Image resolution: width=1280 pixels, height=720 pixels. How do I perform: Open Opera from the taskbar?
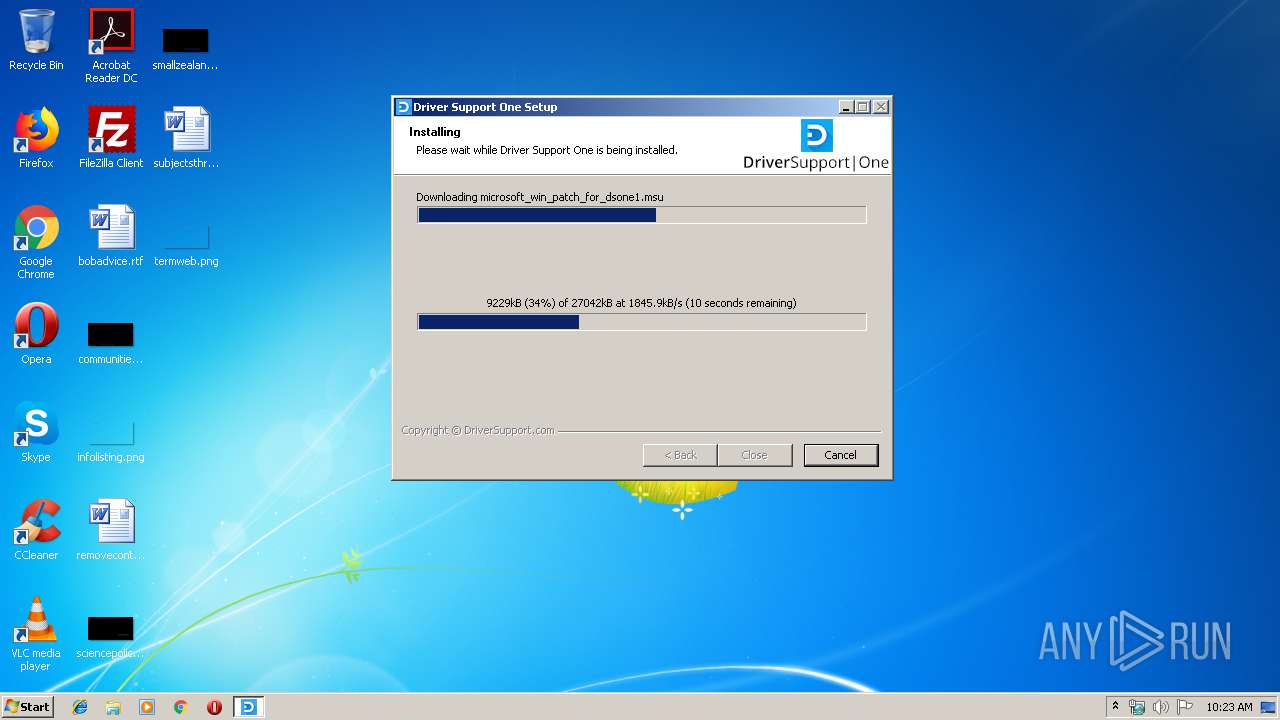214,707
